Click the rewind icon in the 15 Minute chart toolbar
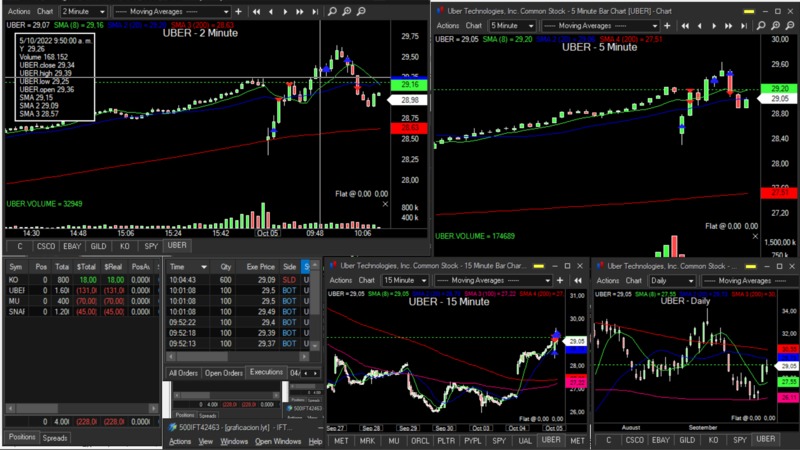This screenshot has width=800, height=450. coord(578,281)
